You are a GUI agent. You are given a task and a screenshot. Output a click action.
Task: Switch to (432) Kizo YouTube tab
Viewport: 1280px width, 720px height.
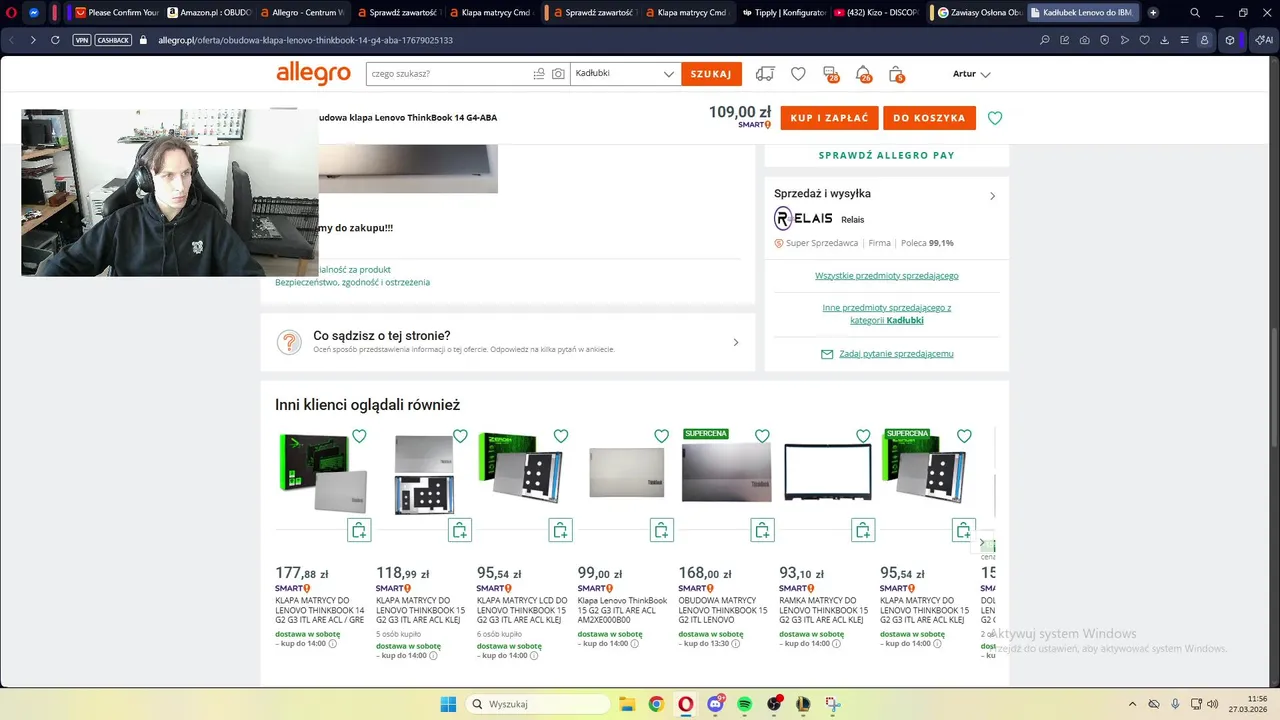[875, 13]
